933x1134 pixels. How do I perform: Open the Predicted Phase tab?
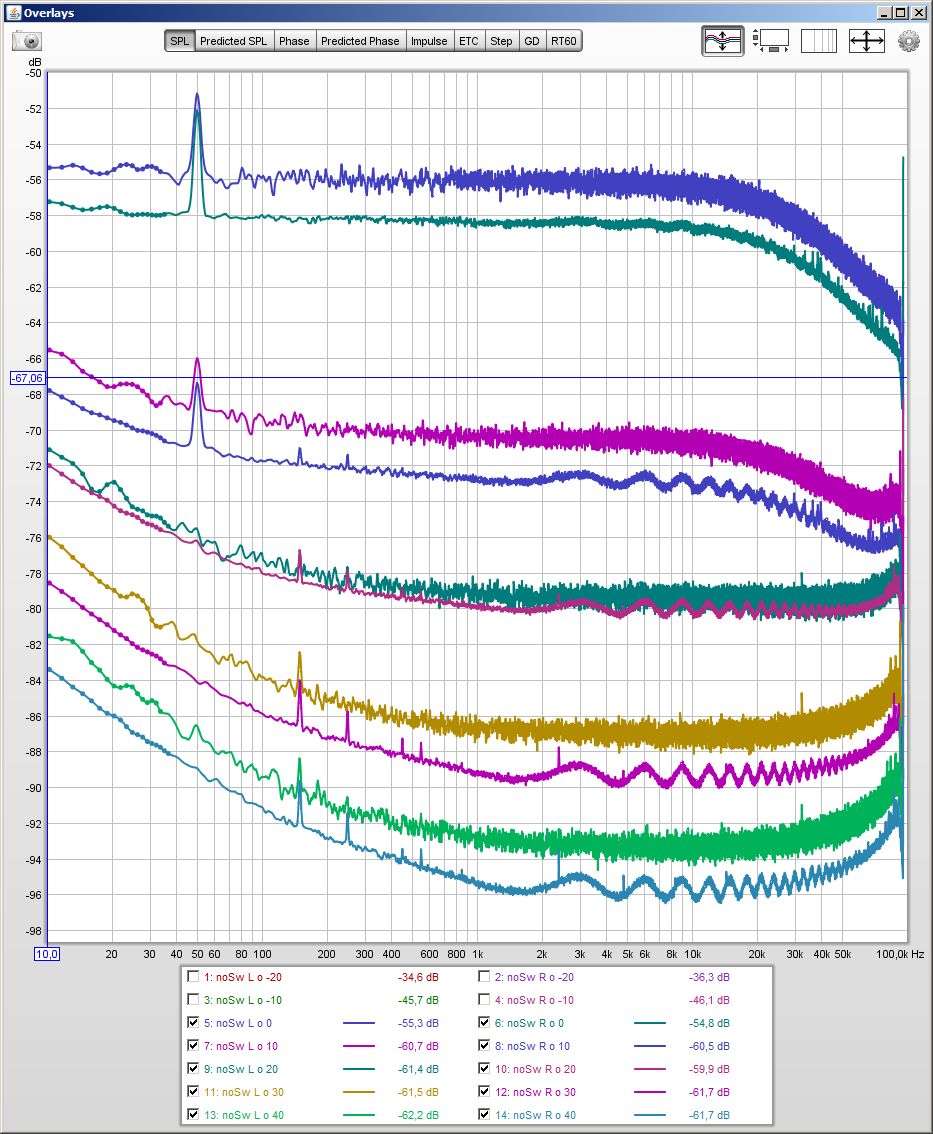[360, 41]
